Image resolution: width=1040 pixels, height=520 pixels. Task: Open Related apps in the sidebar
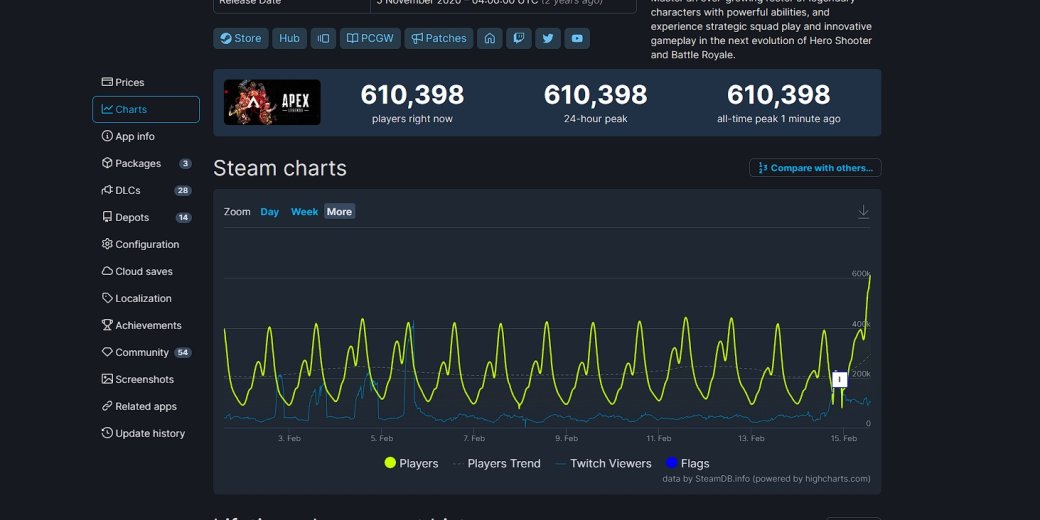[x=146, y=407]
